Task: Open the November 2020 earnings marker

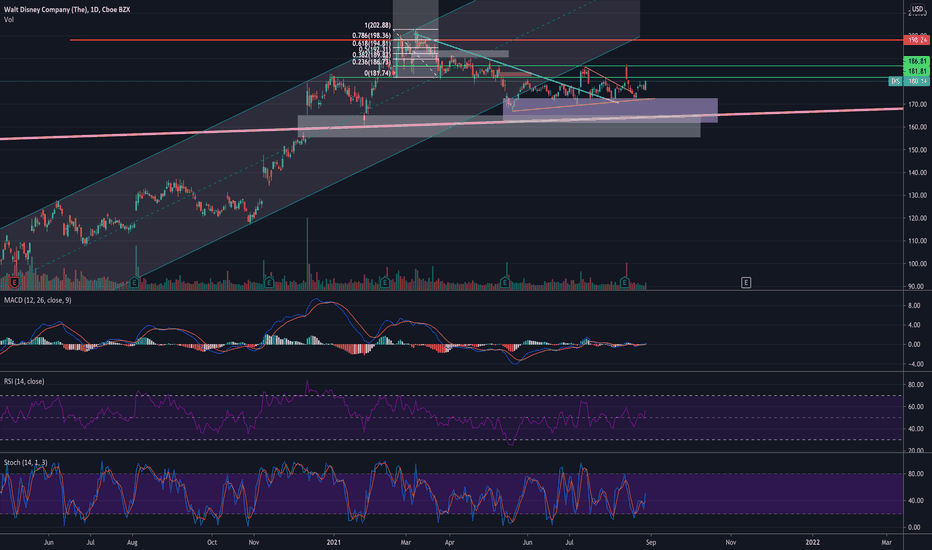Action: click(x=269, y=282)
